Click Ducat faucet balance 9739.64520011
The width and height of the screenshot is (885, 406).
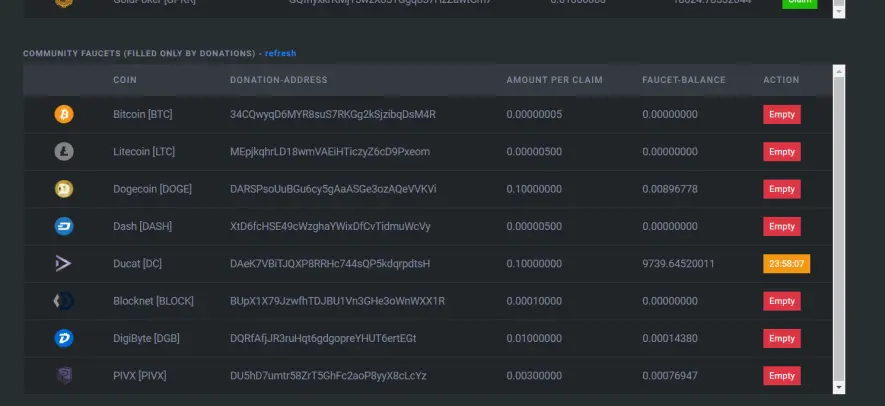tap(678, 264)
